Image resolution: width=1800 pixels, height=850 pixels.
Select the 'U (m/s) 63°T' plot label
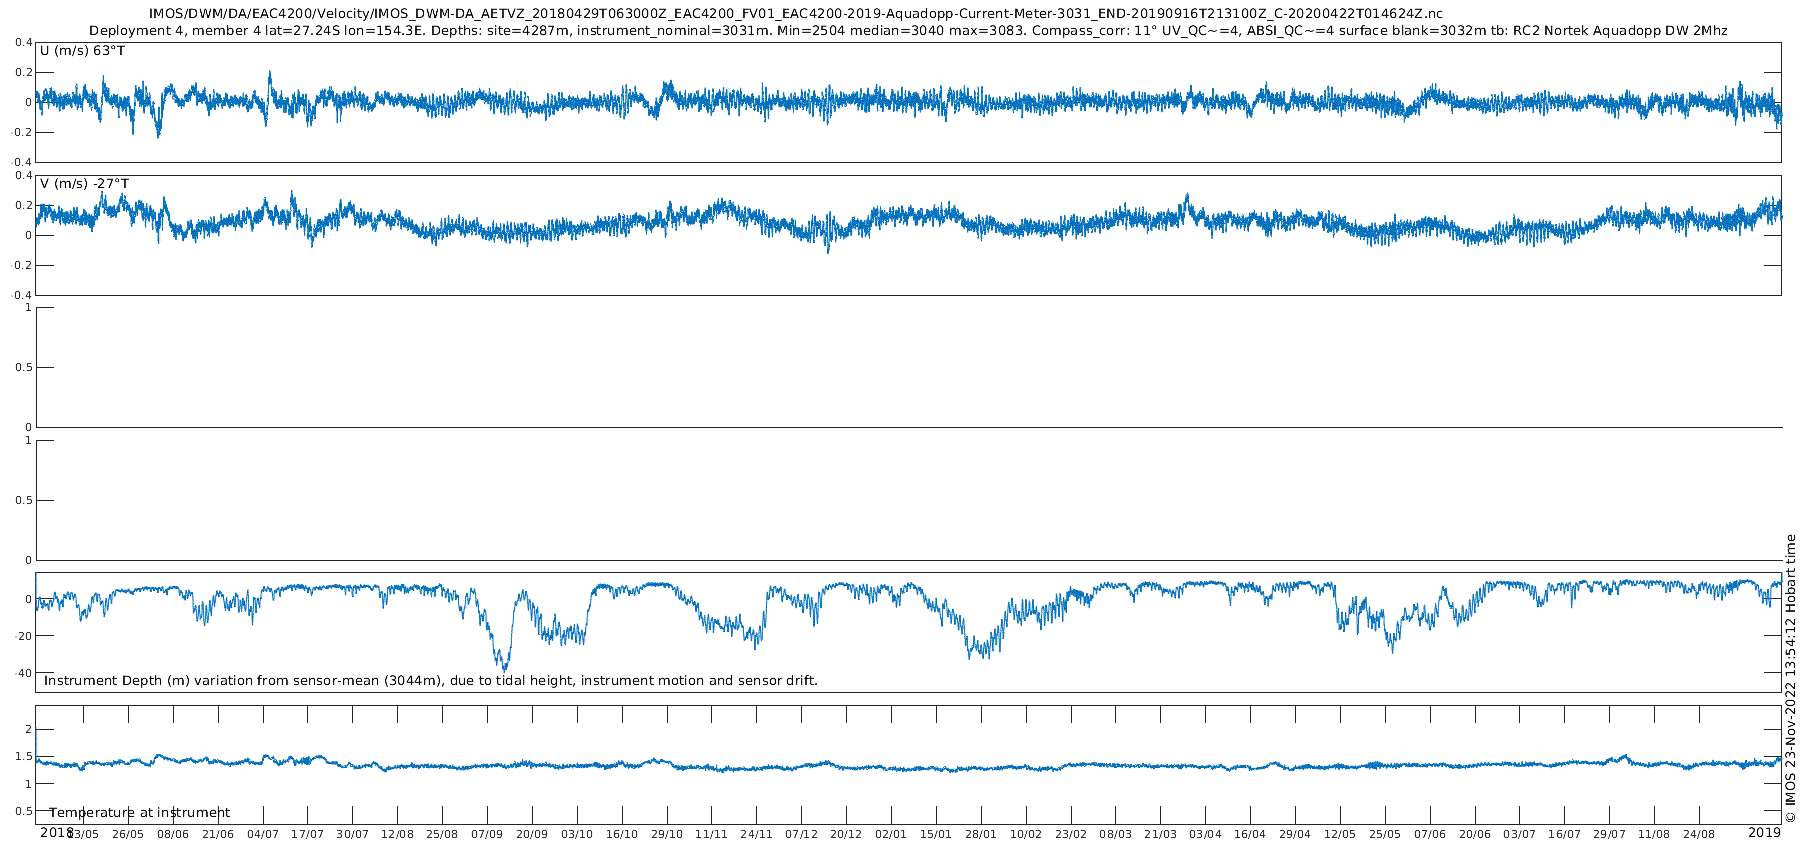click(x=82, y=50)
